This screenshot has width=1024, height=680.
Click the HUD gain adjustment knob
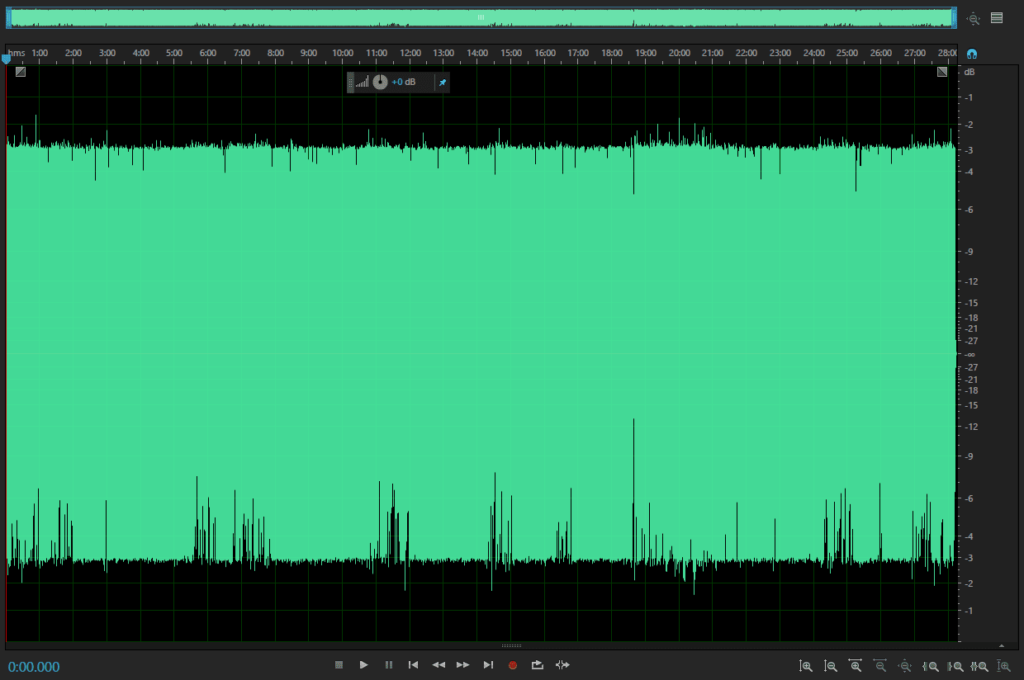click(380, 82)
